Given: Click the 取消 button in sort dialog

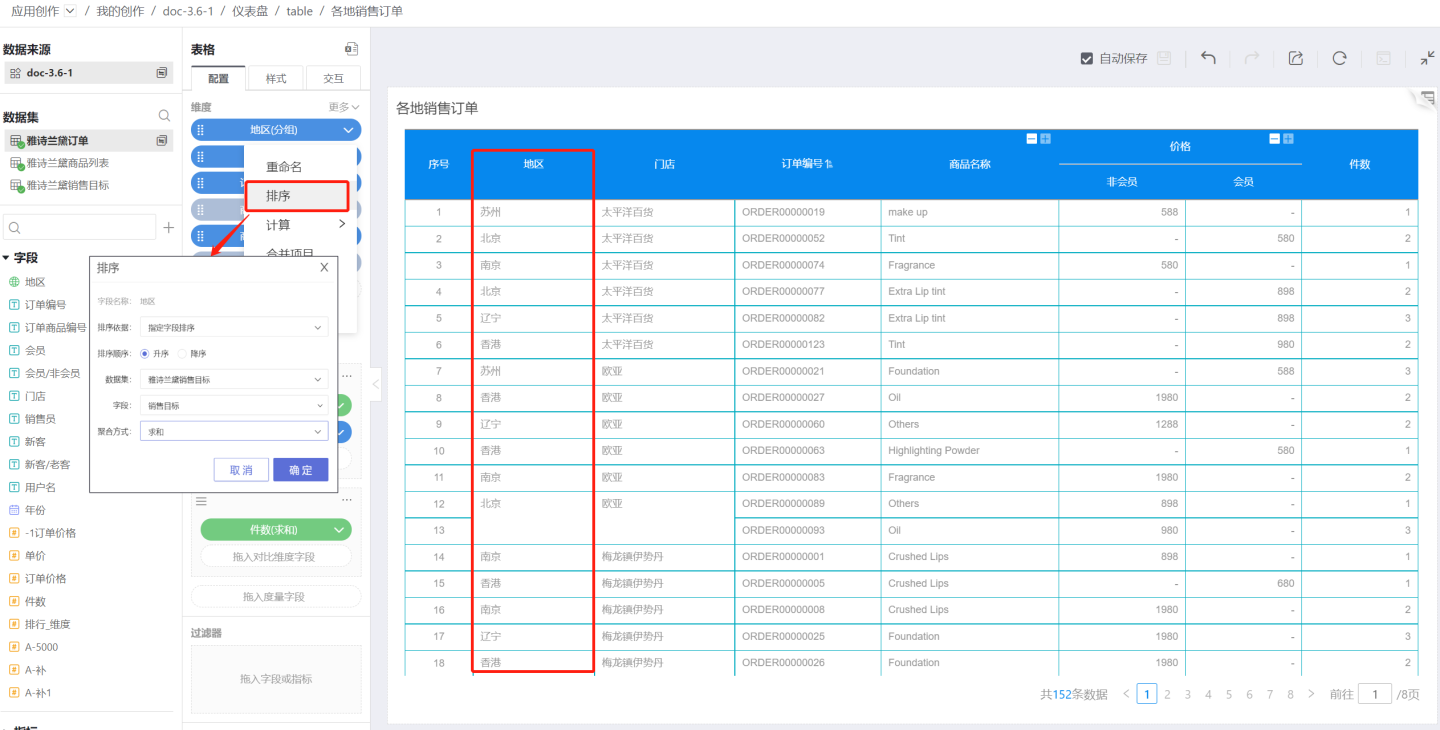Looking at the screenshot, I should coord(241,470).
